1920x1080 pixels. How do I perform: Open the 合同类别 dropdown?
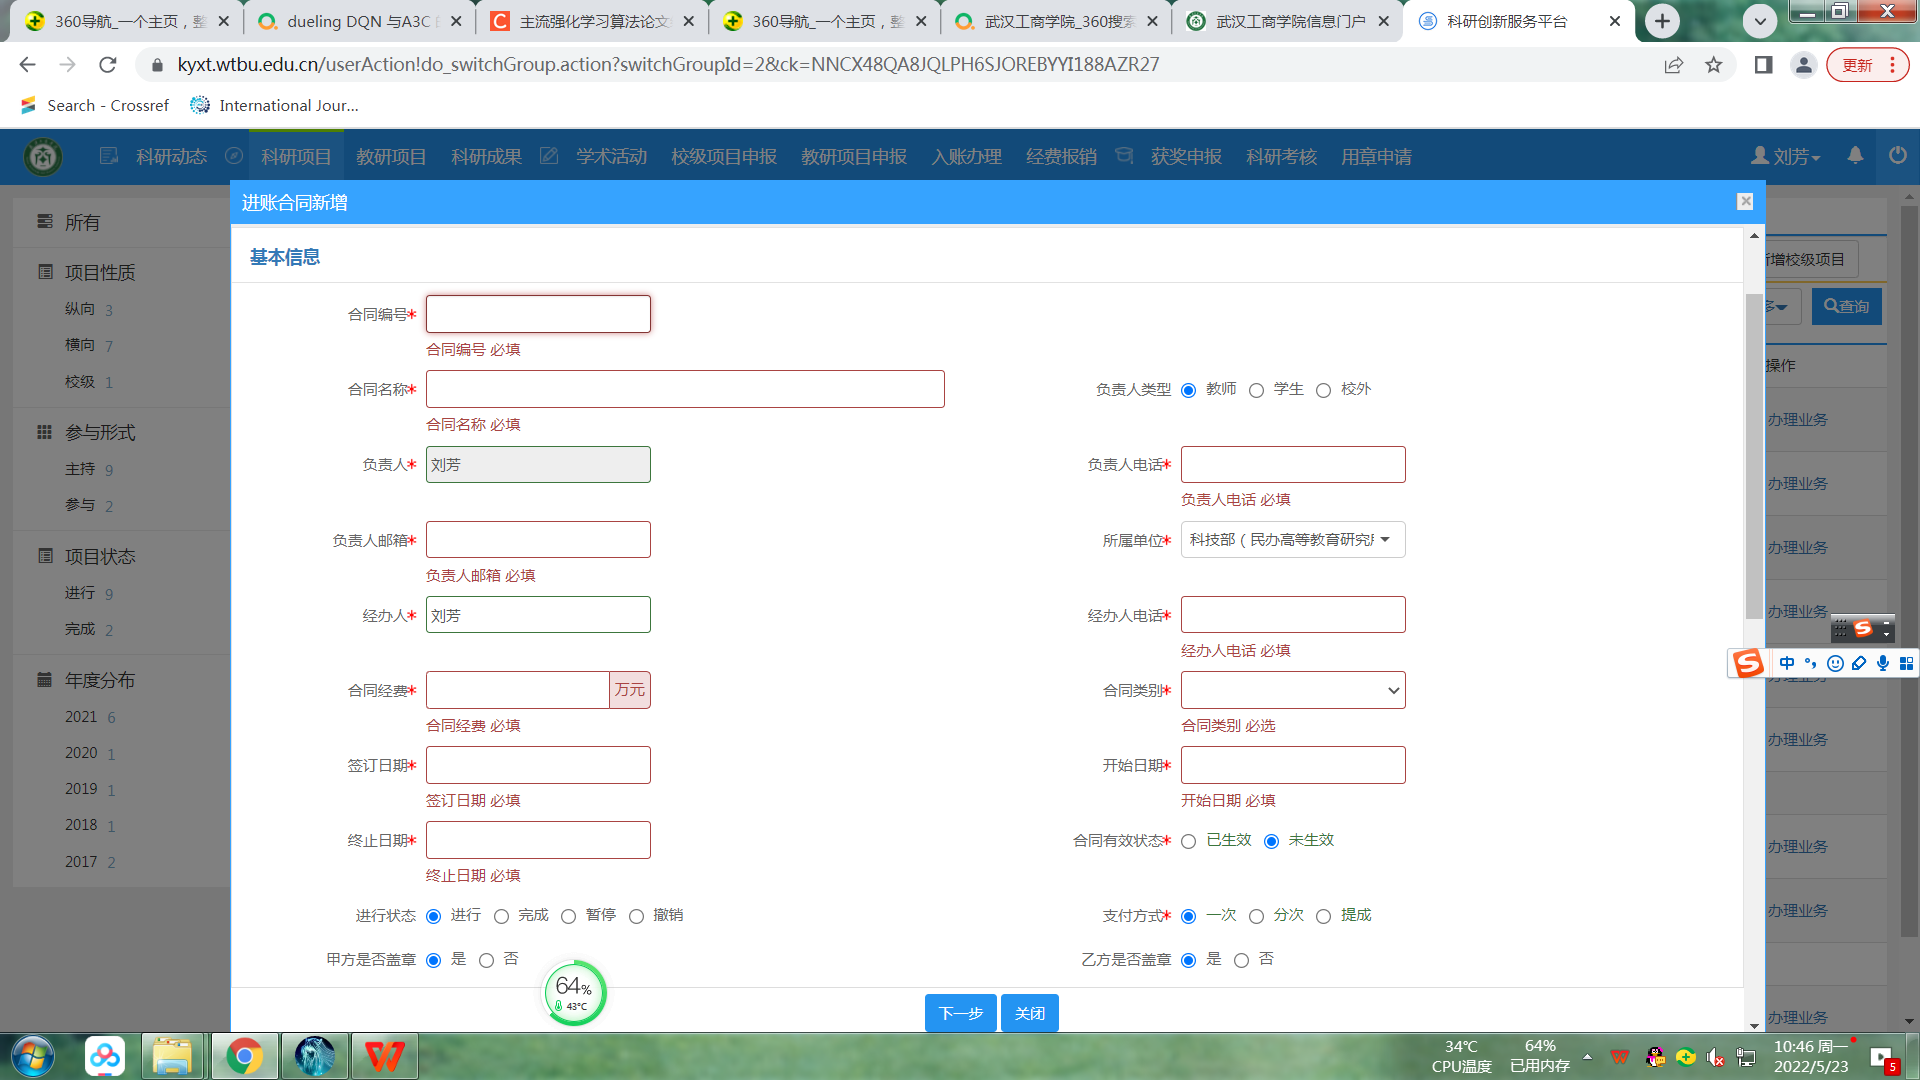[1292, 690]
